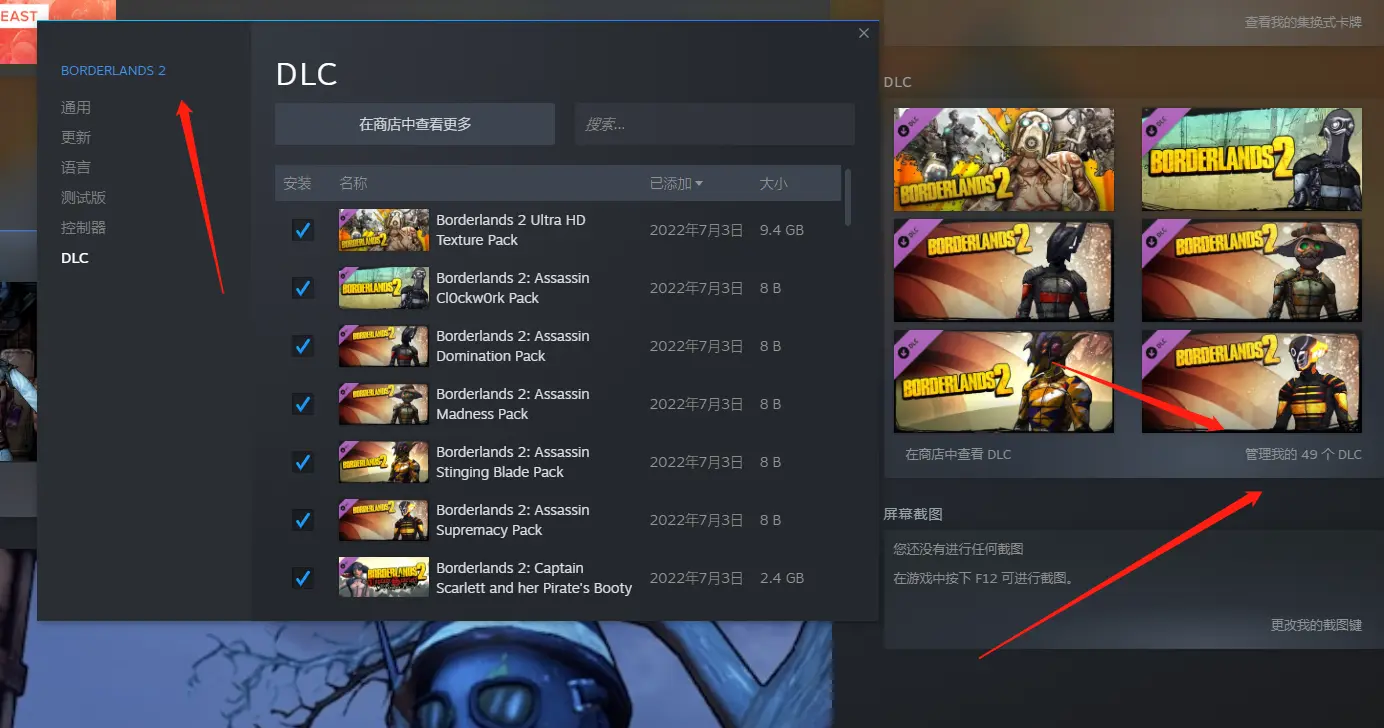
Task: Click the 9.4 GB size value
Action: (x=782, y=230)
